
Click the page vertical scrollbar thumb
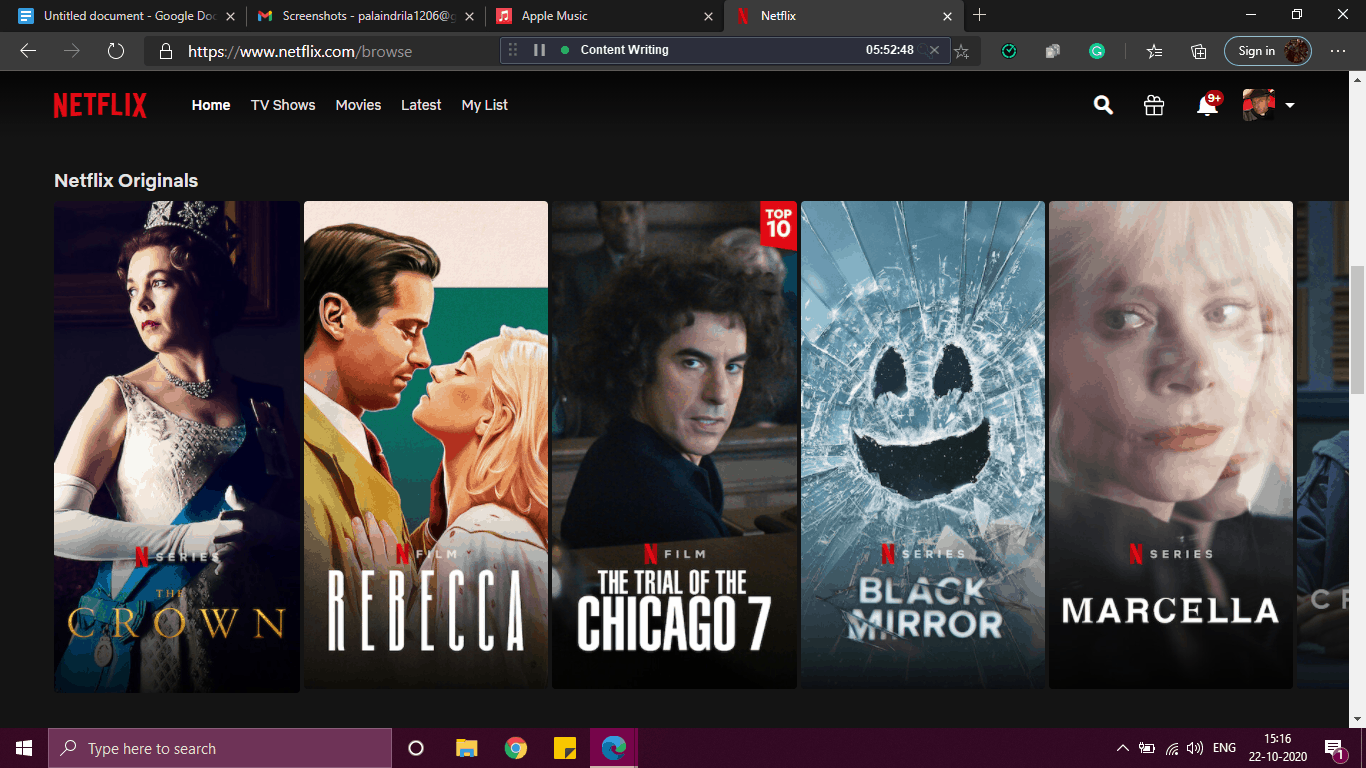pyautogui.click(x=1357, y=330)
